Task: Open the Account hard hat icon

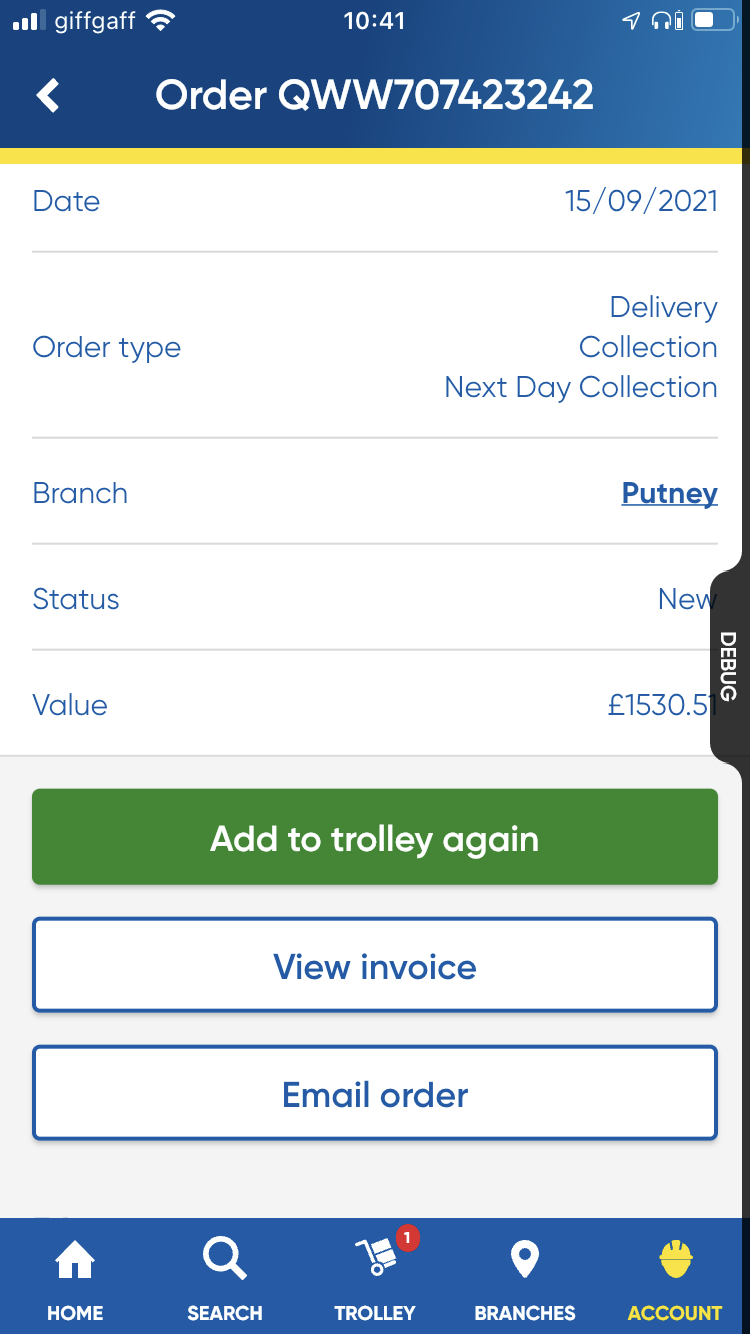Action: (676, 1259)
